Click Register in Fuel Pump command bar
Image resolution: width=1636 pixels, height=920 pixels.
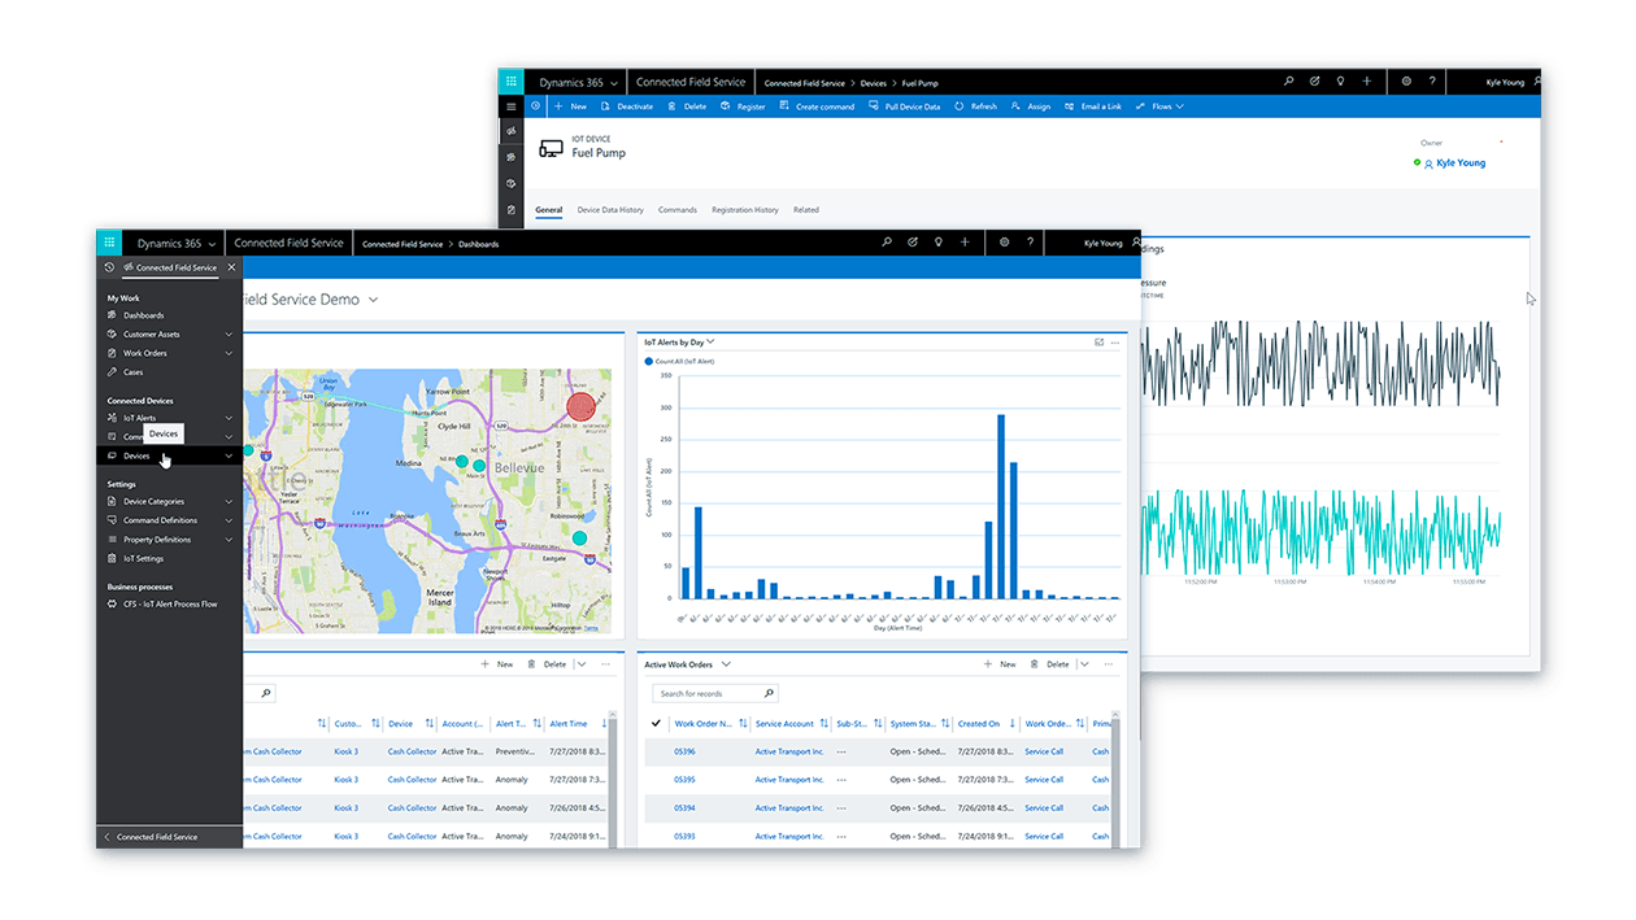click(x=743, y=106)
